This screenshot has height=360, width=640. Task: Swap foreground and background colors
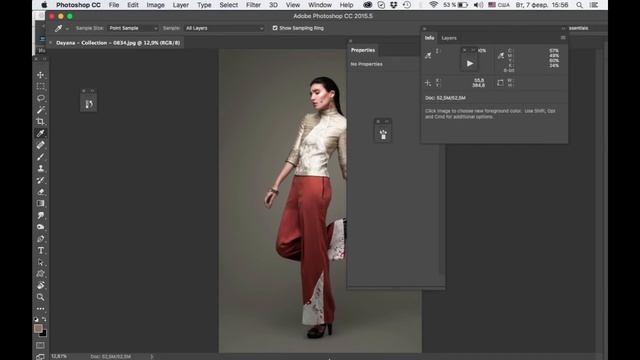click(44, 319)
